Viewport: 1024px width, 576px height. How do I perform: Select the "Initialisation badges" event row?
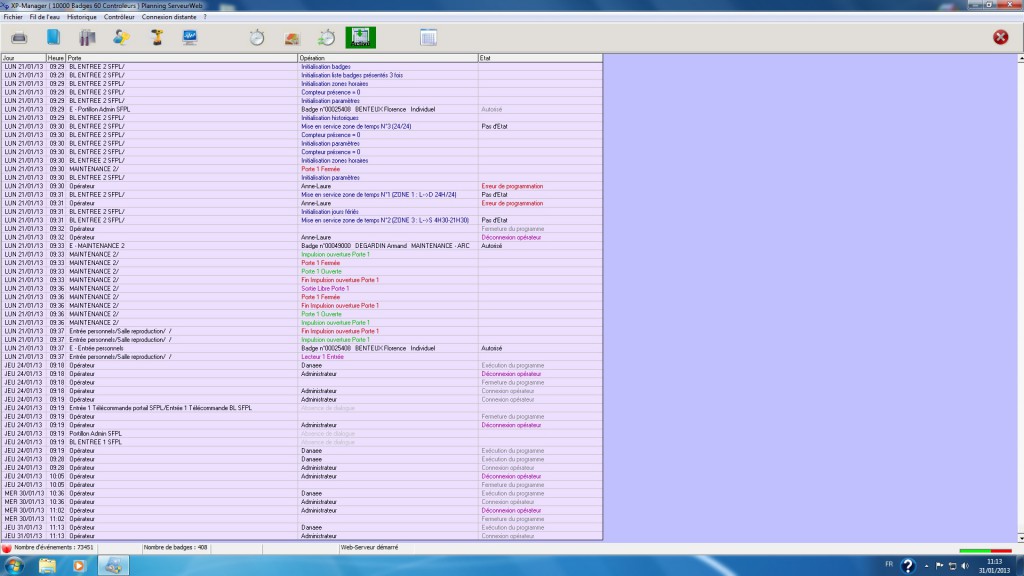[302, 67]
